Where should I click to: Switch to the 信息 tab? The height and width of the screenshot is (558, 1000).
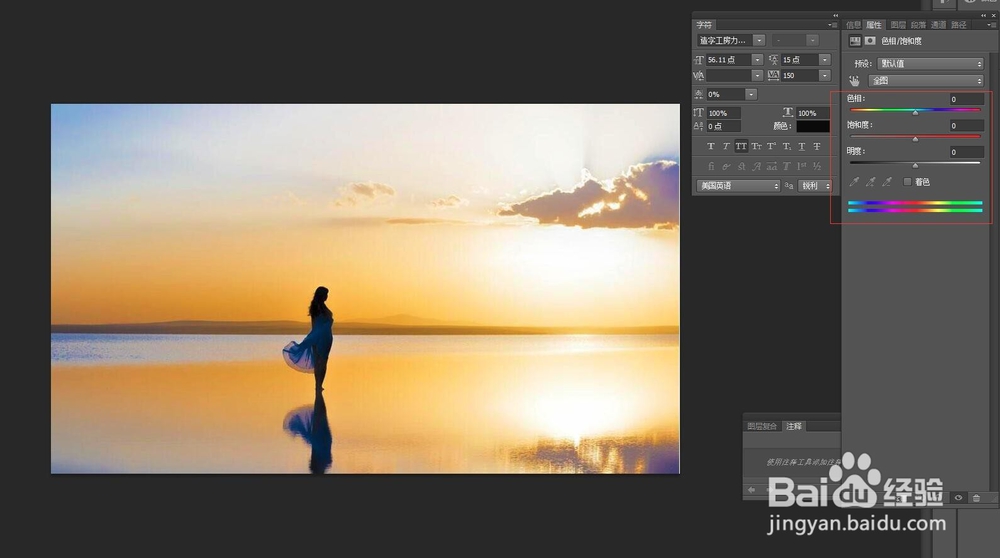pyautogui.click(x=854, y=25)
